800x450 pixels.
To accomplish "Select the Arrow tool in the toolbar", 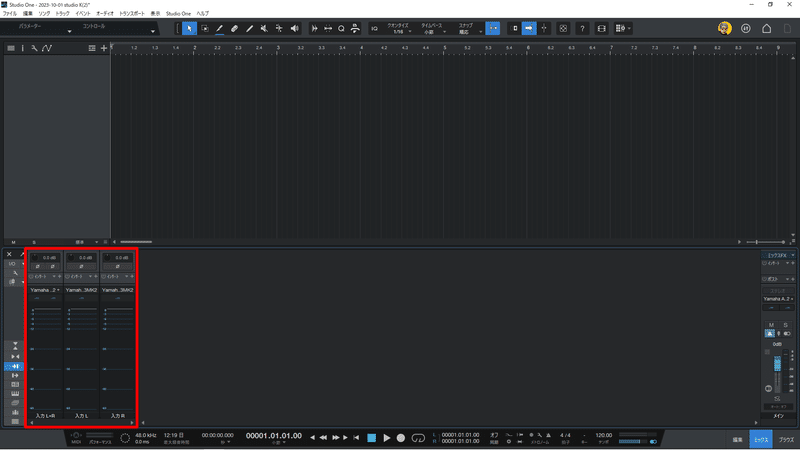I will 189,29.
